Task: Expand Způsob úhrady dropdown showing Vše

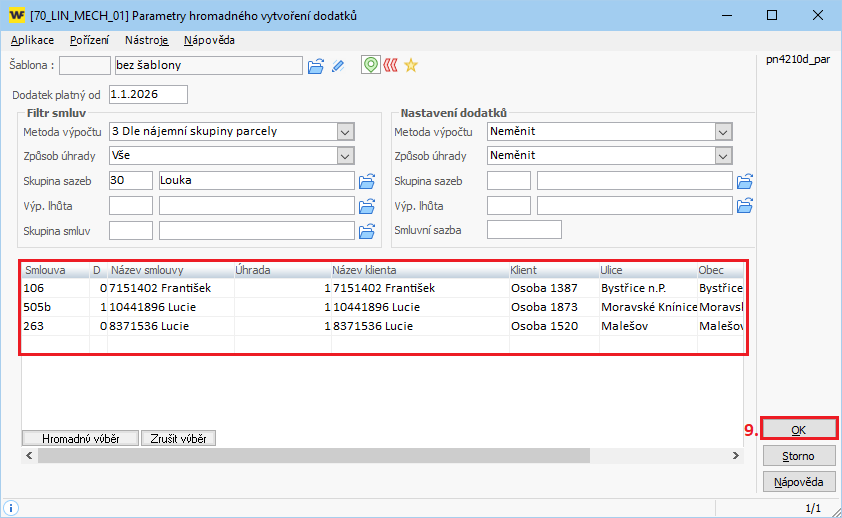Action: (x=346, y=156)
